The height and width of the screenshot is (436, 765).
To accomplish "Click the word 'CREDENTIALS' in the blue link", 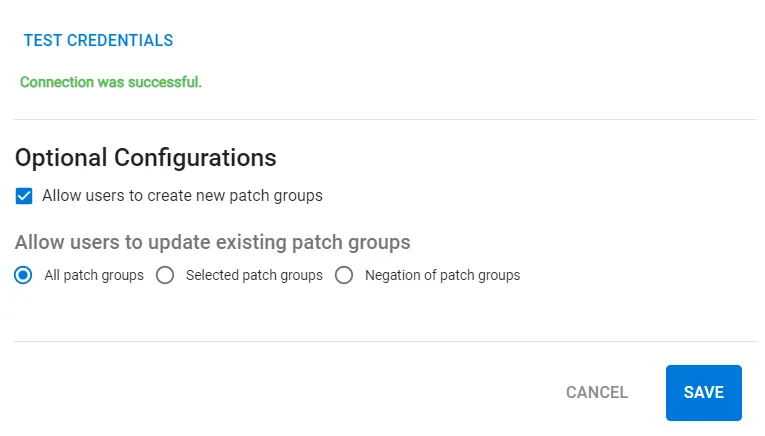I will pyautogui.click(x=120, y=40).
